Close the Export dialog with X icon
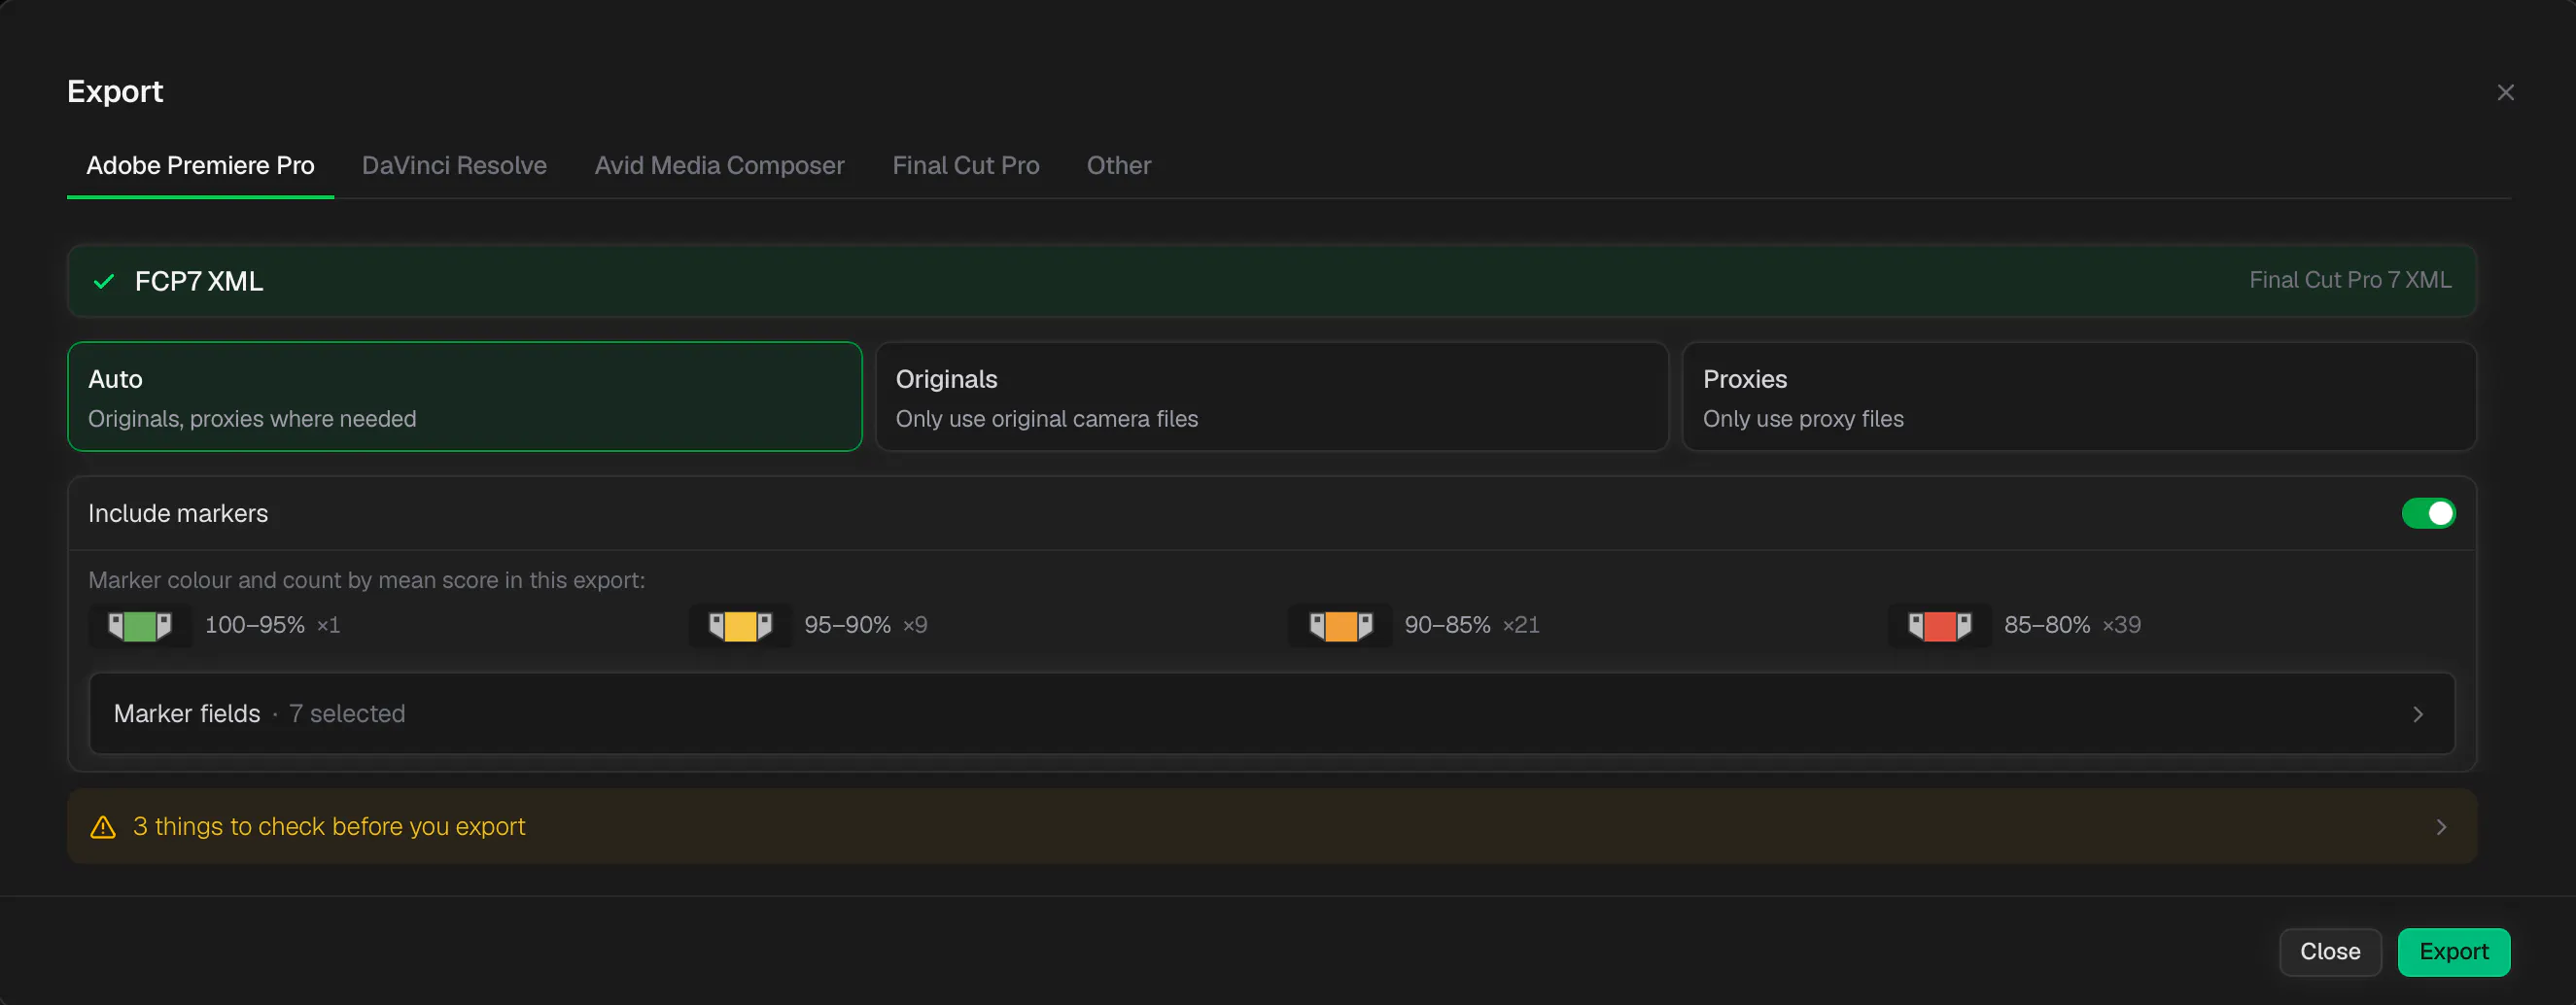2576x1005 pixels. 2505,92
